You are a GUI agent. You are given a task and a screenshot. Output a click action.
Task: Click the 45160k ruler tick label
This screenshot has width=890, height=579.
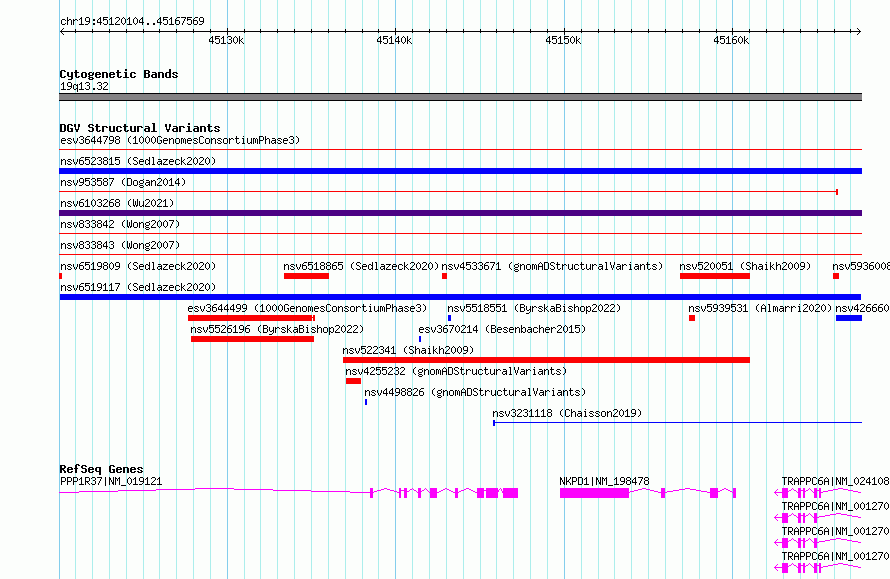tap(731, 40)
